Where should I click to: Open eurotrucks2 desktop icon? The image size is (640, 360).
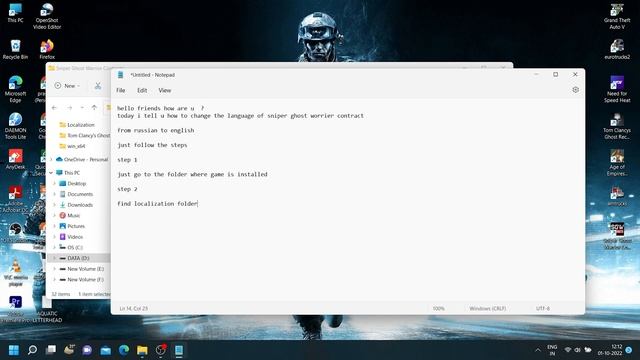pos(617,50)
